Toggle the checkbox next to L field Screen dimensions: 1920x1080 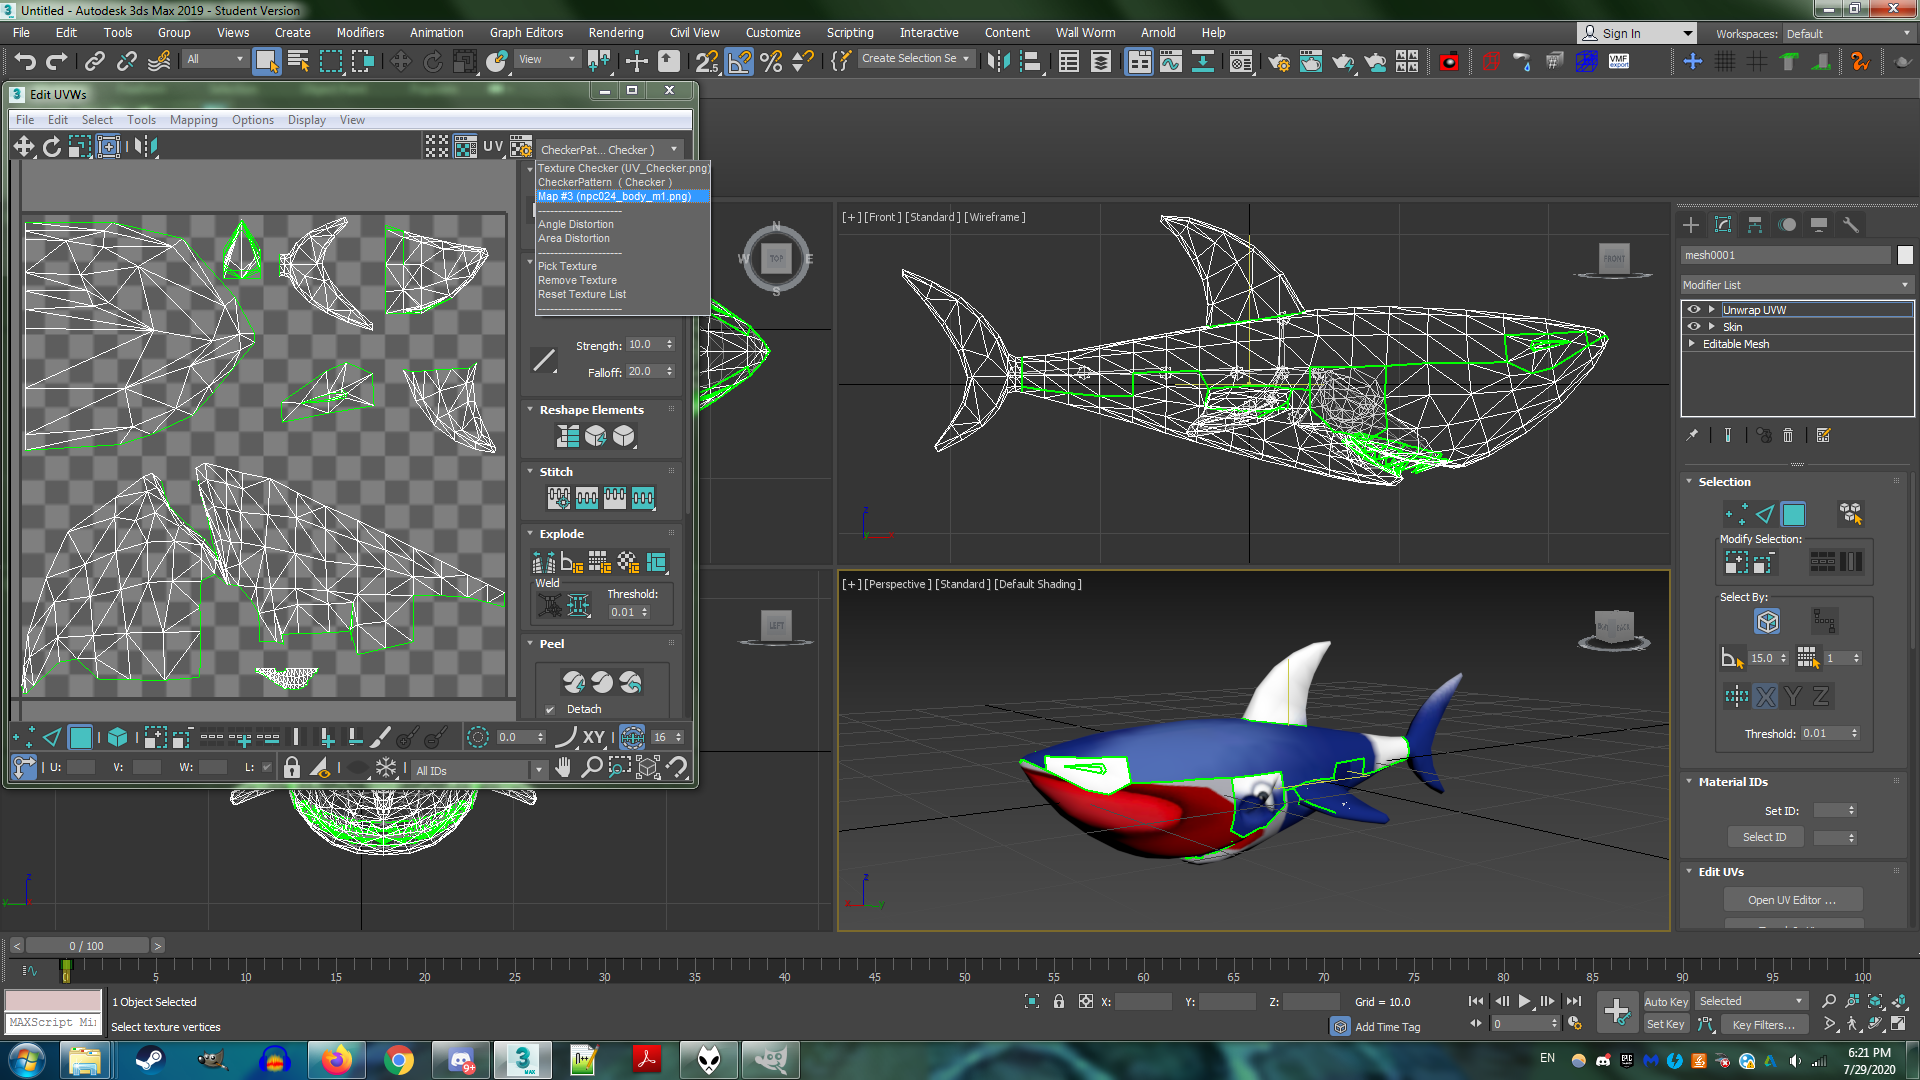click(266, 768)
